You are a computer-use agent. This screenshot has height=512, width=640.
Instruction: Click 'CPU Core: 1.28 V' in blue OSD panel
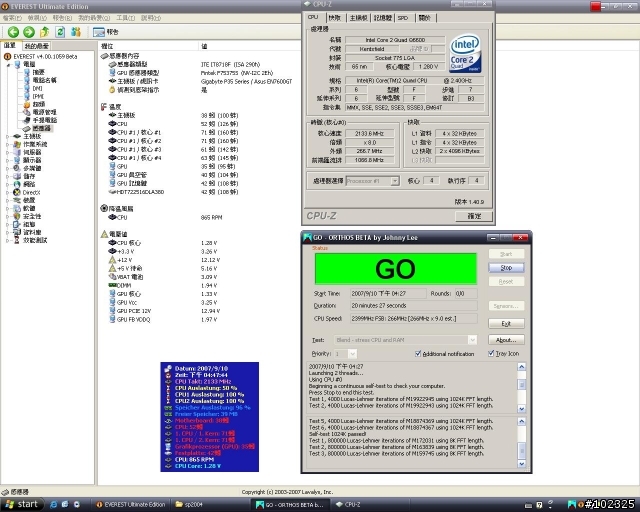(x=198, y=466)
